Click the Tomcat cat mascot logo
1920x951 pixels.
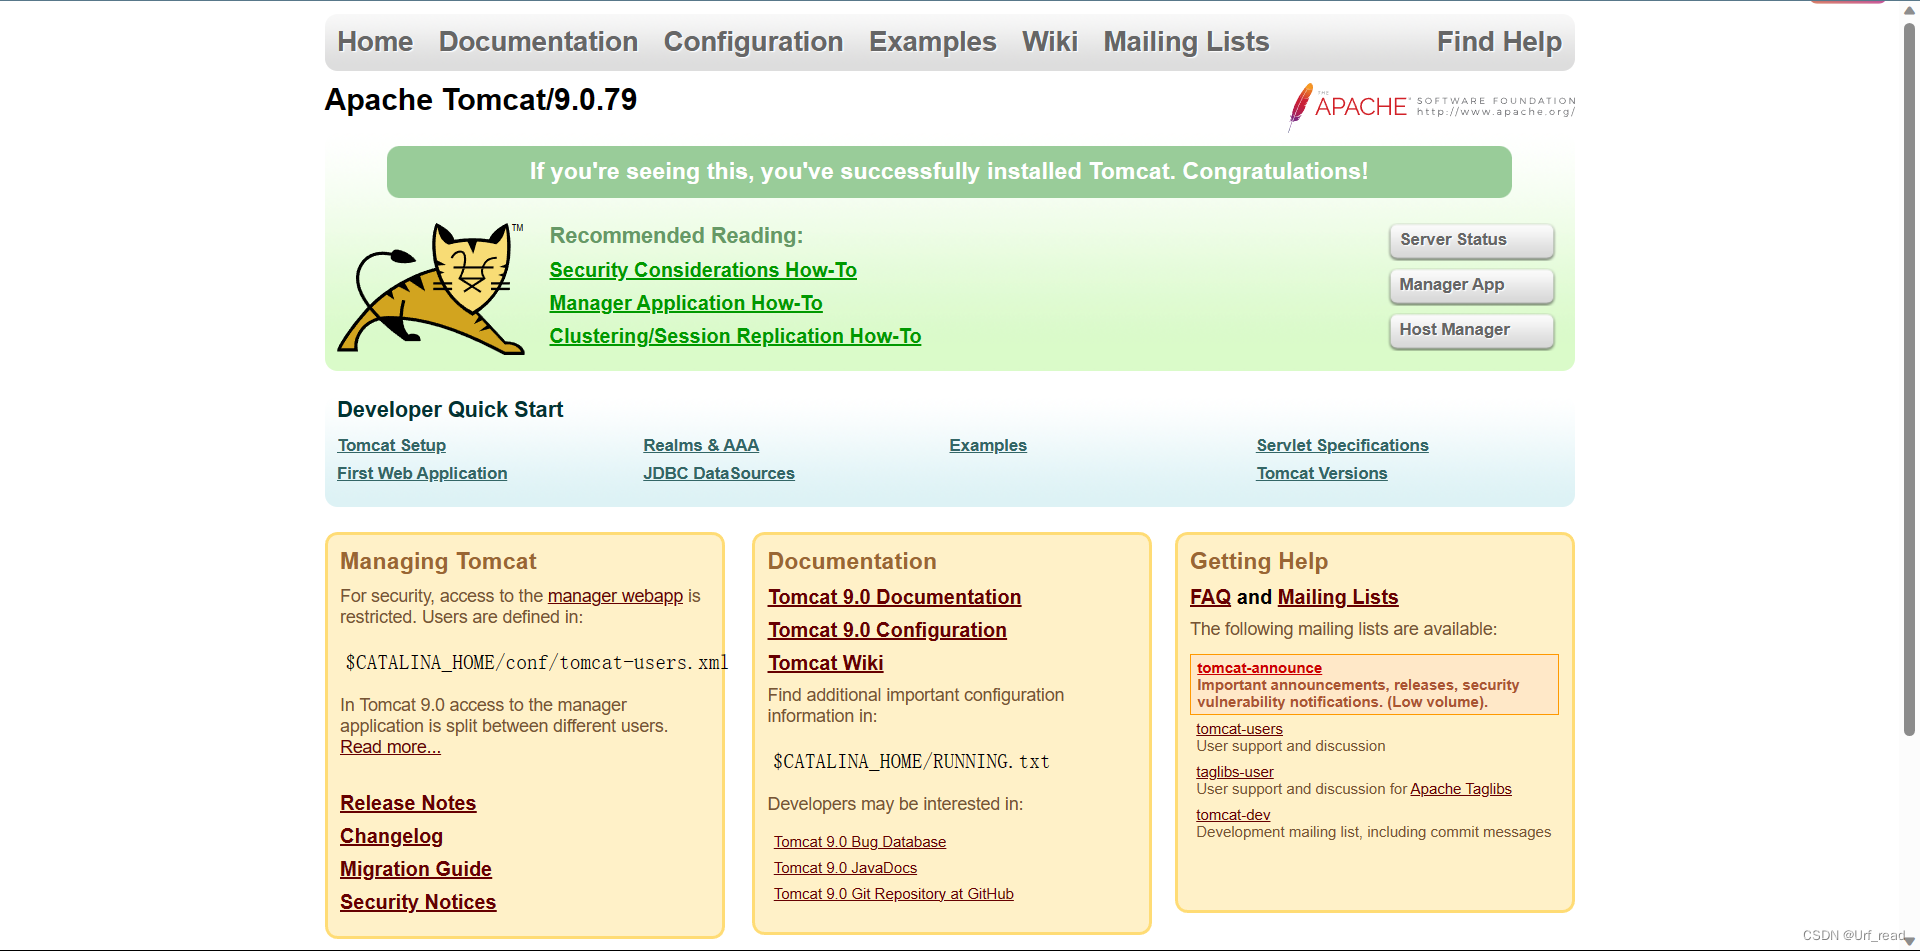[431, 288]
